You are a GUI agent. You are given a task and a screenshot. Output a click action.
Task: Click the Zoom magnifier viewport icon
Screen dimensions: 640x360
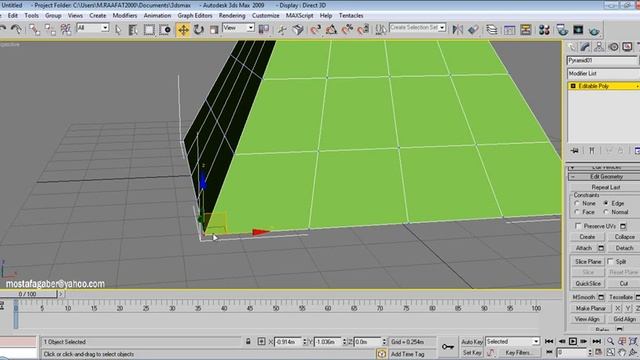click(610, 341)
